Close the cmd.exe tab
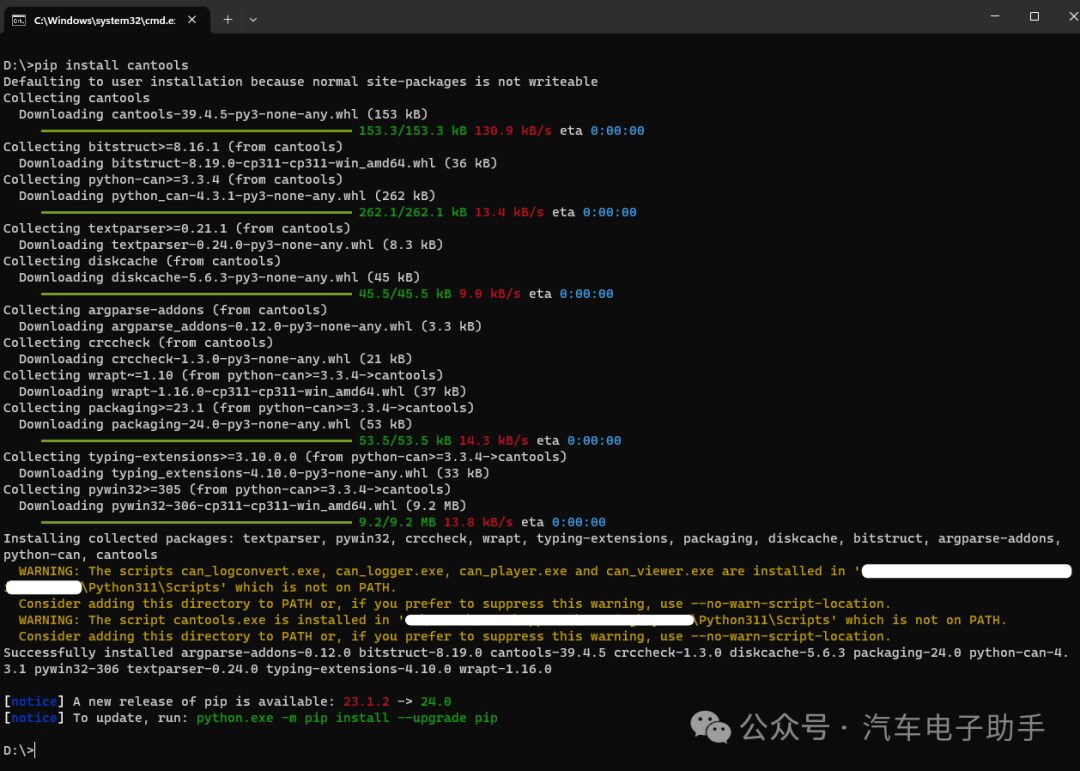This screenshot has width=1080, height=771. 192,20
